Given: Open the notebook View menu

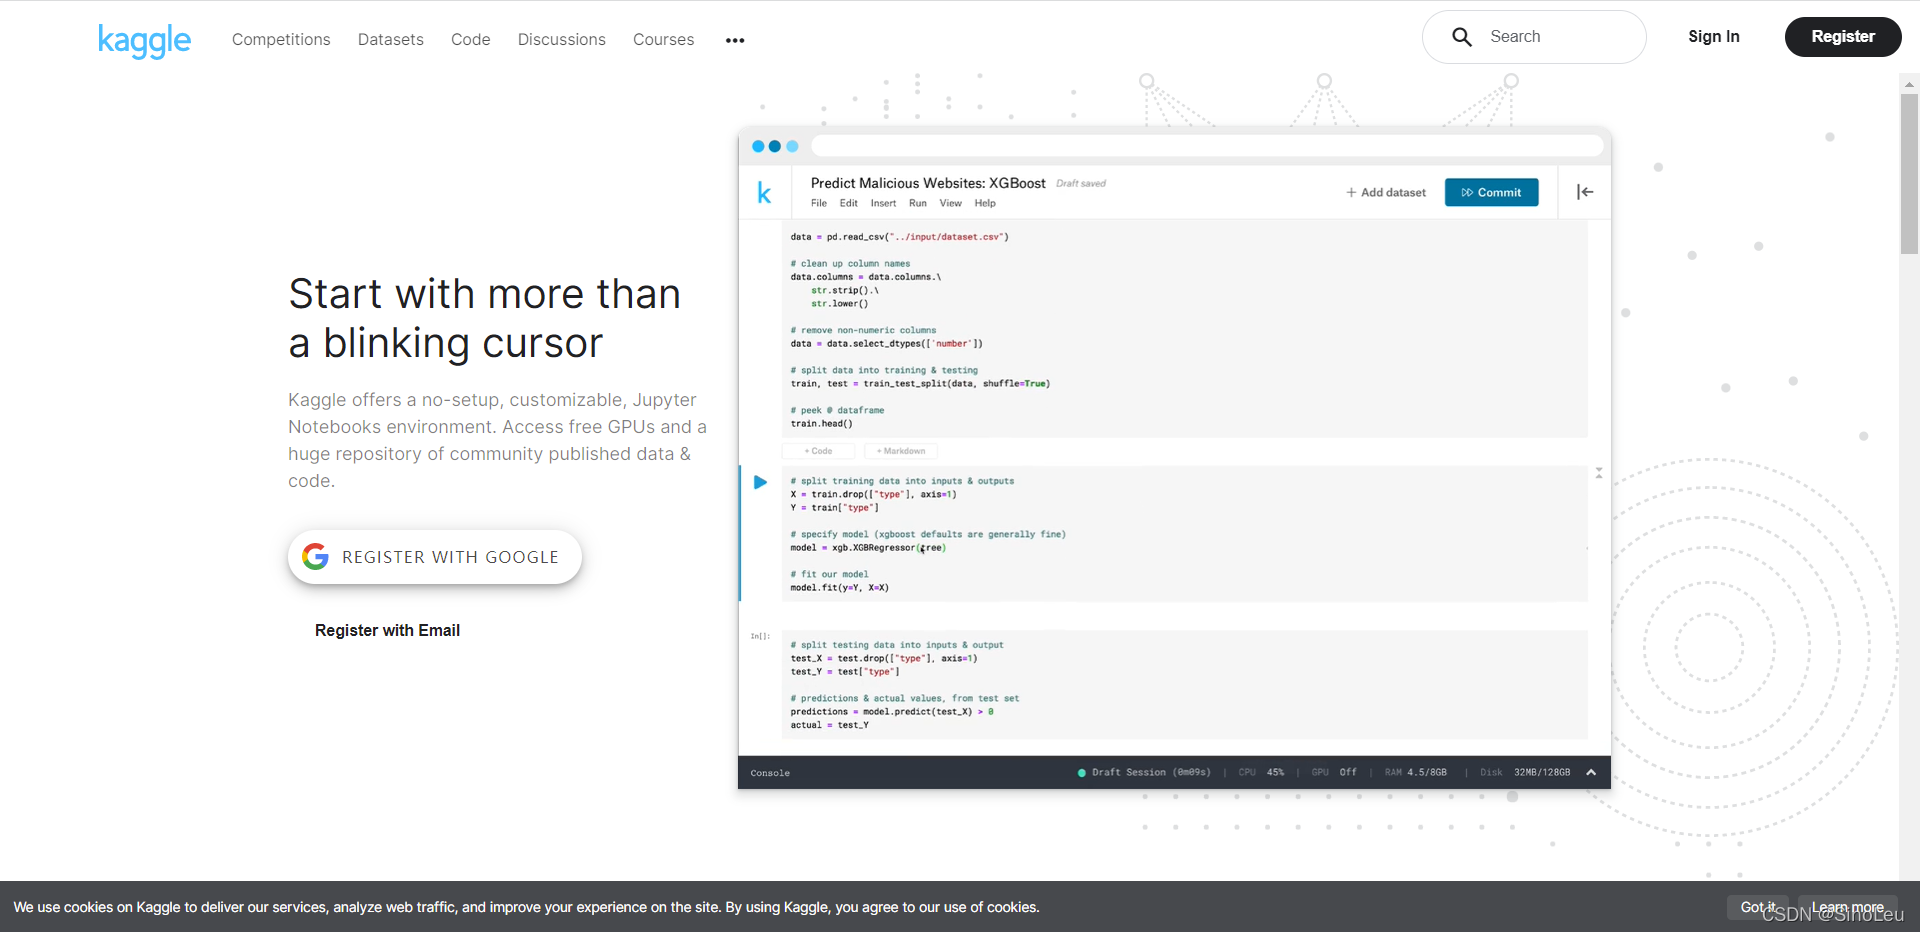Looking at the screenshot, I should pyautogui.click(x=950, y=203).
